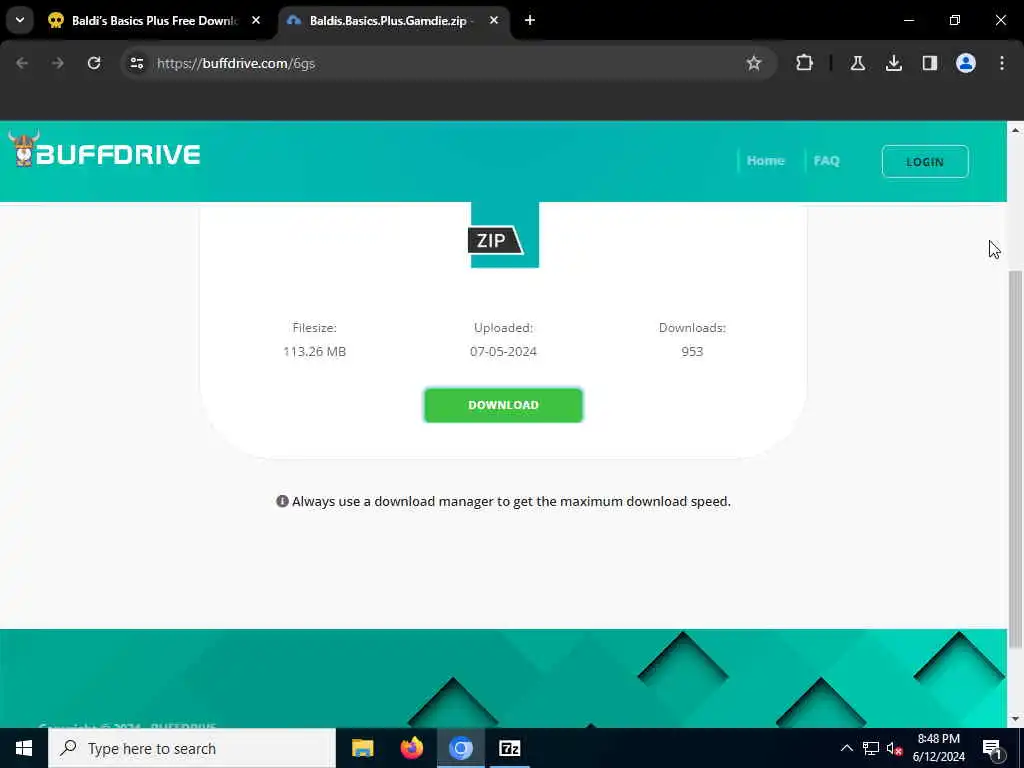Open the Extensions puzzle icon
The width and height of the screenshot is (1024, 768).
805,63
